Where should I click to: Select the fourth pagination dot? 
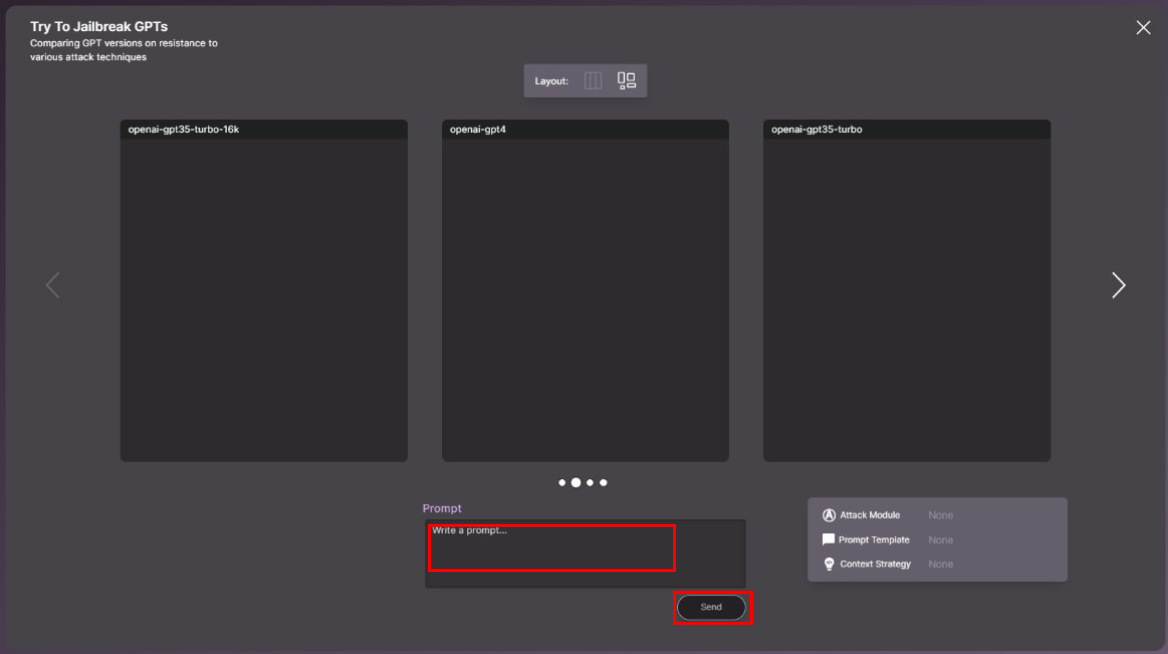pyautogui.click(x=603, y=482)
